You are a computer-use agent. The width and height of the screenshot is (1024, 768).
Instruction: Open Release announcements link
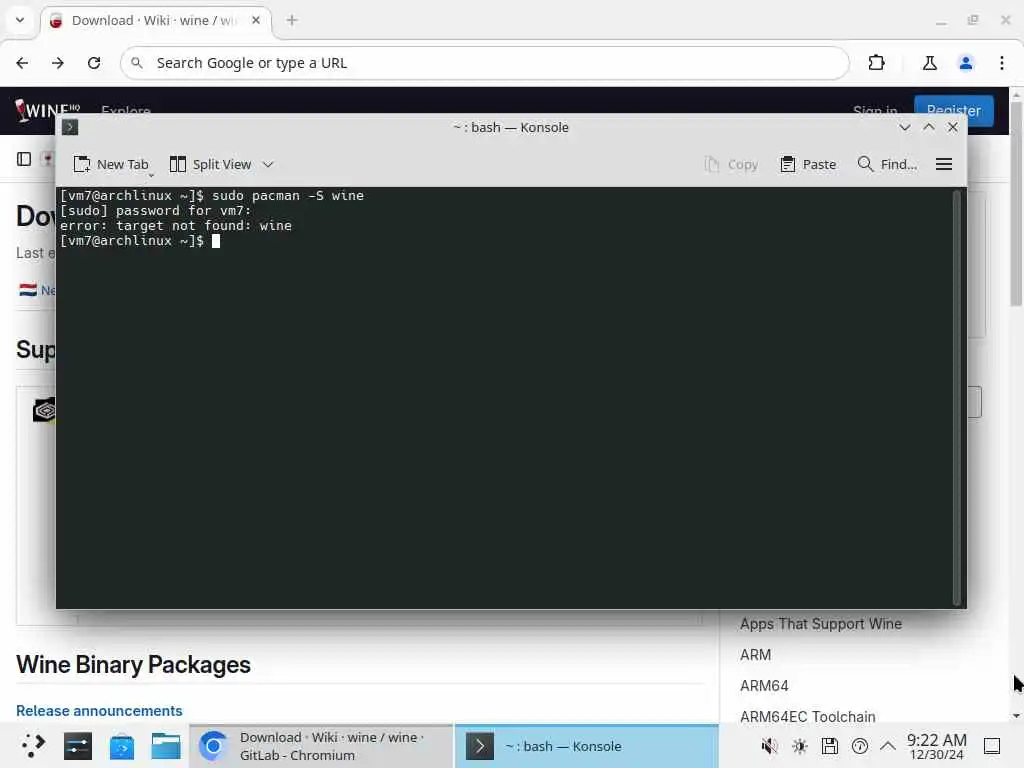coord(99,711)
